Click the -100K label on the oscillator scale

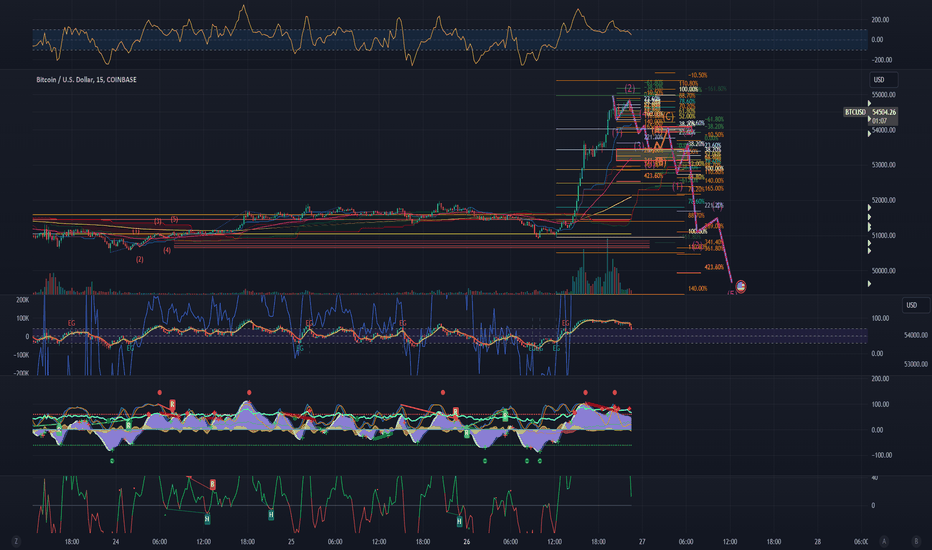(x=22, y=355)
